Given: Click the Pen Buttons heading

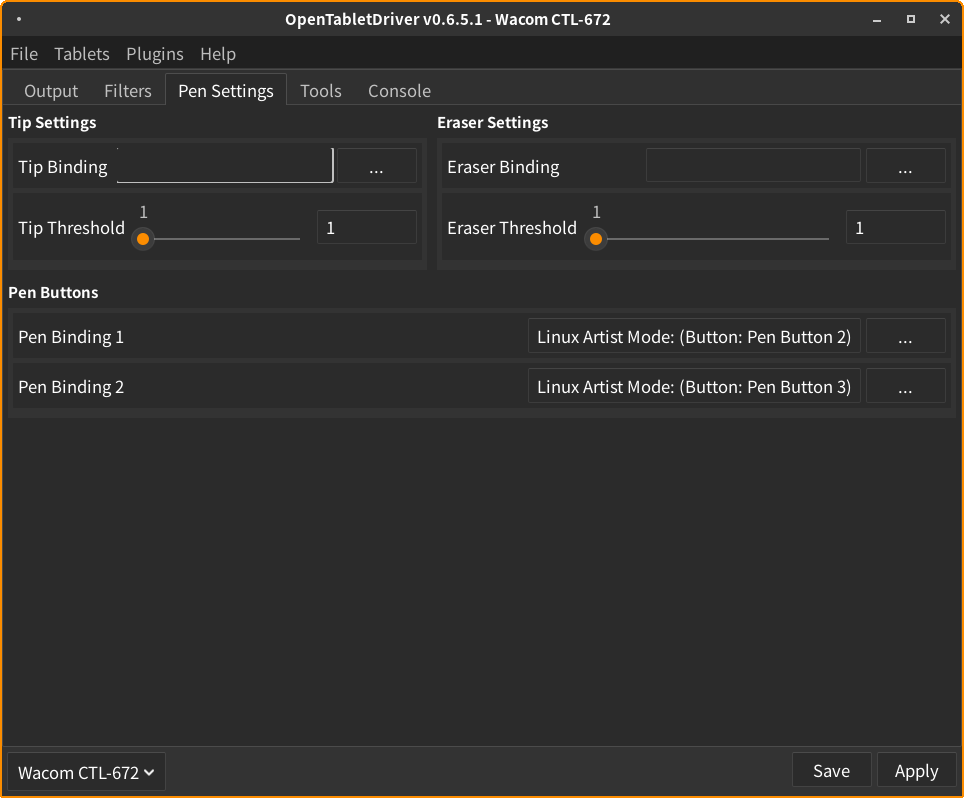Looking at the screenshot, I should (53, 293).
